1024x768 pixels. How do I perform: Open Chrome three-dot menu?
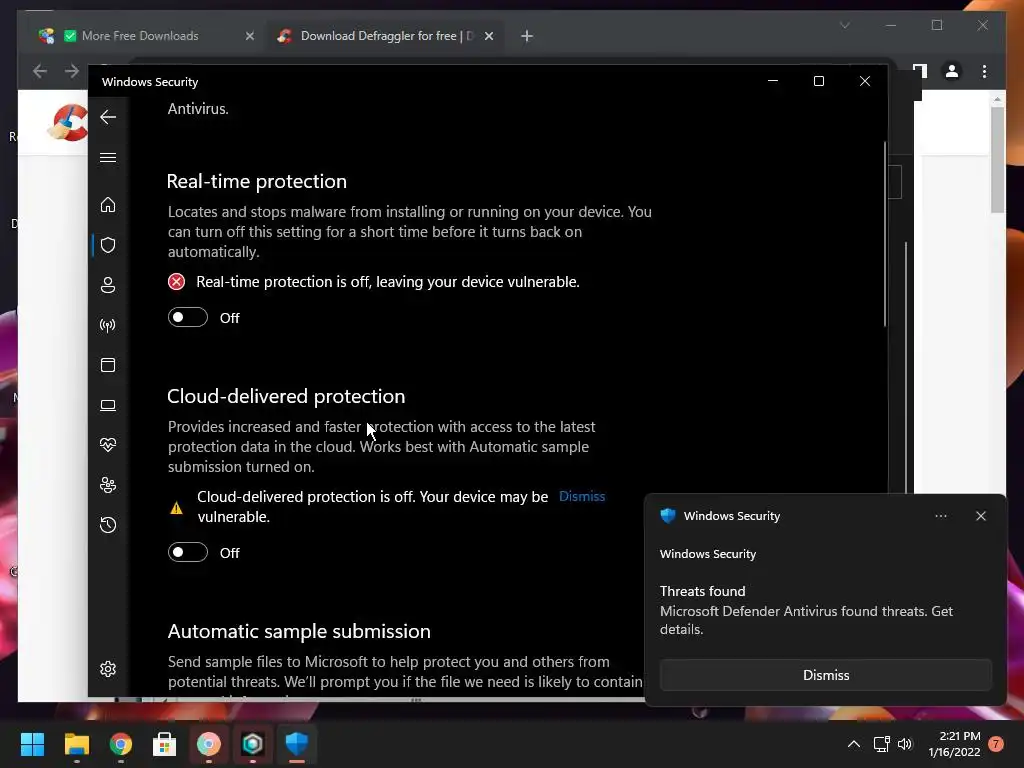984,71
